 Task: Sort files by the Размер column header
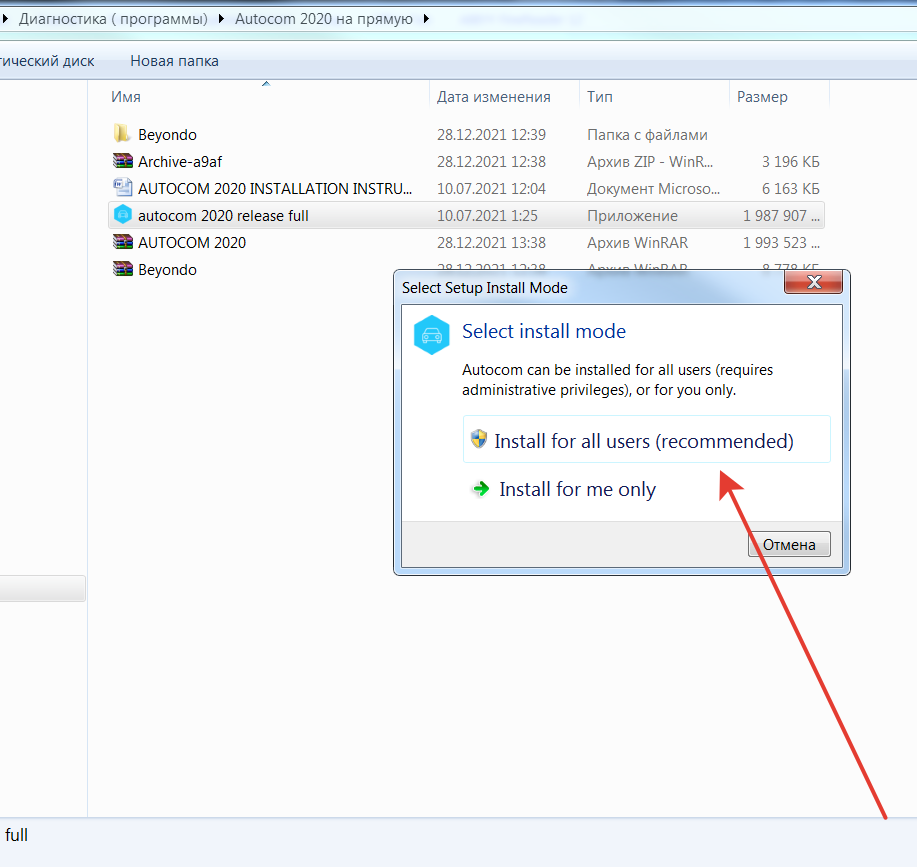[762, 96]
